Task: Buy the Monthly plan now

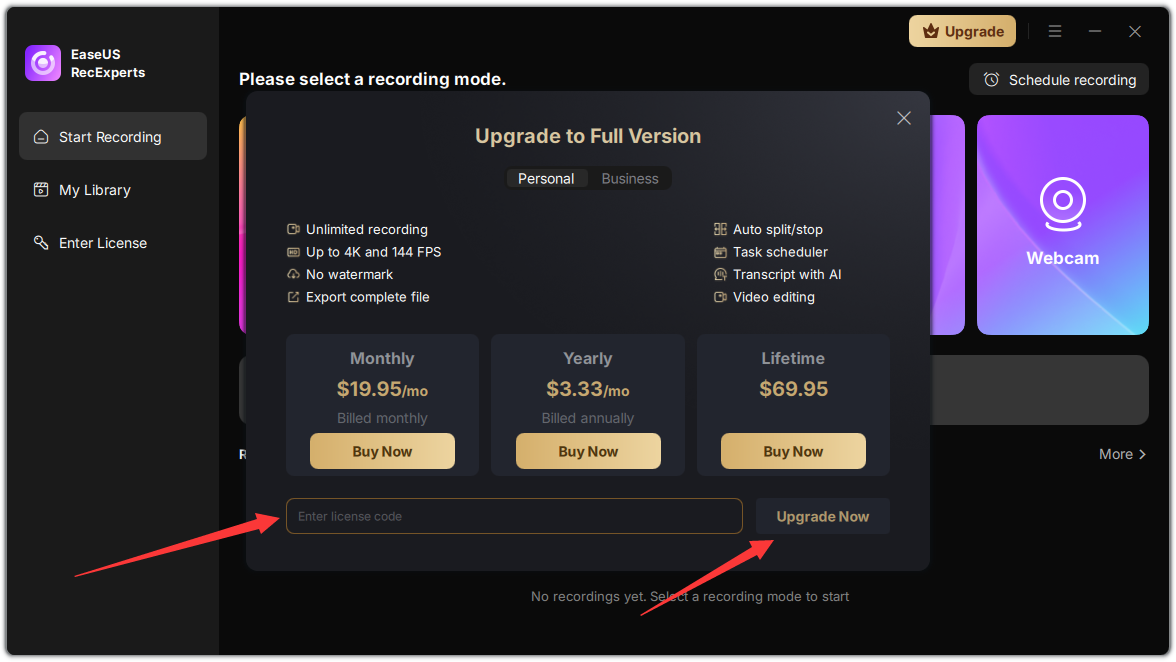Action: point(382,451)
